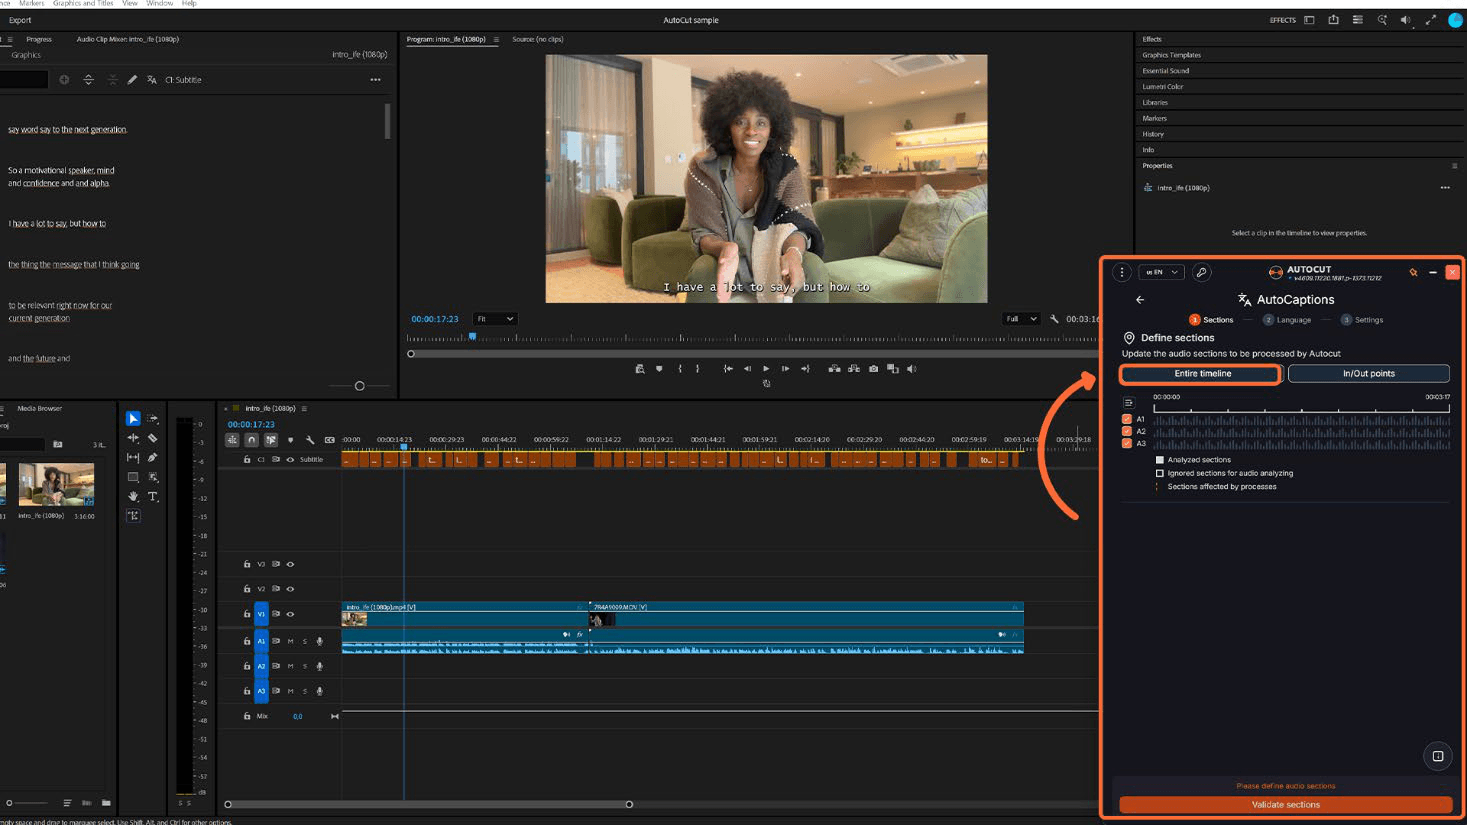
Task: Click the Lift button in program monitor
Action: coord(834,369)
